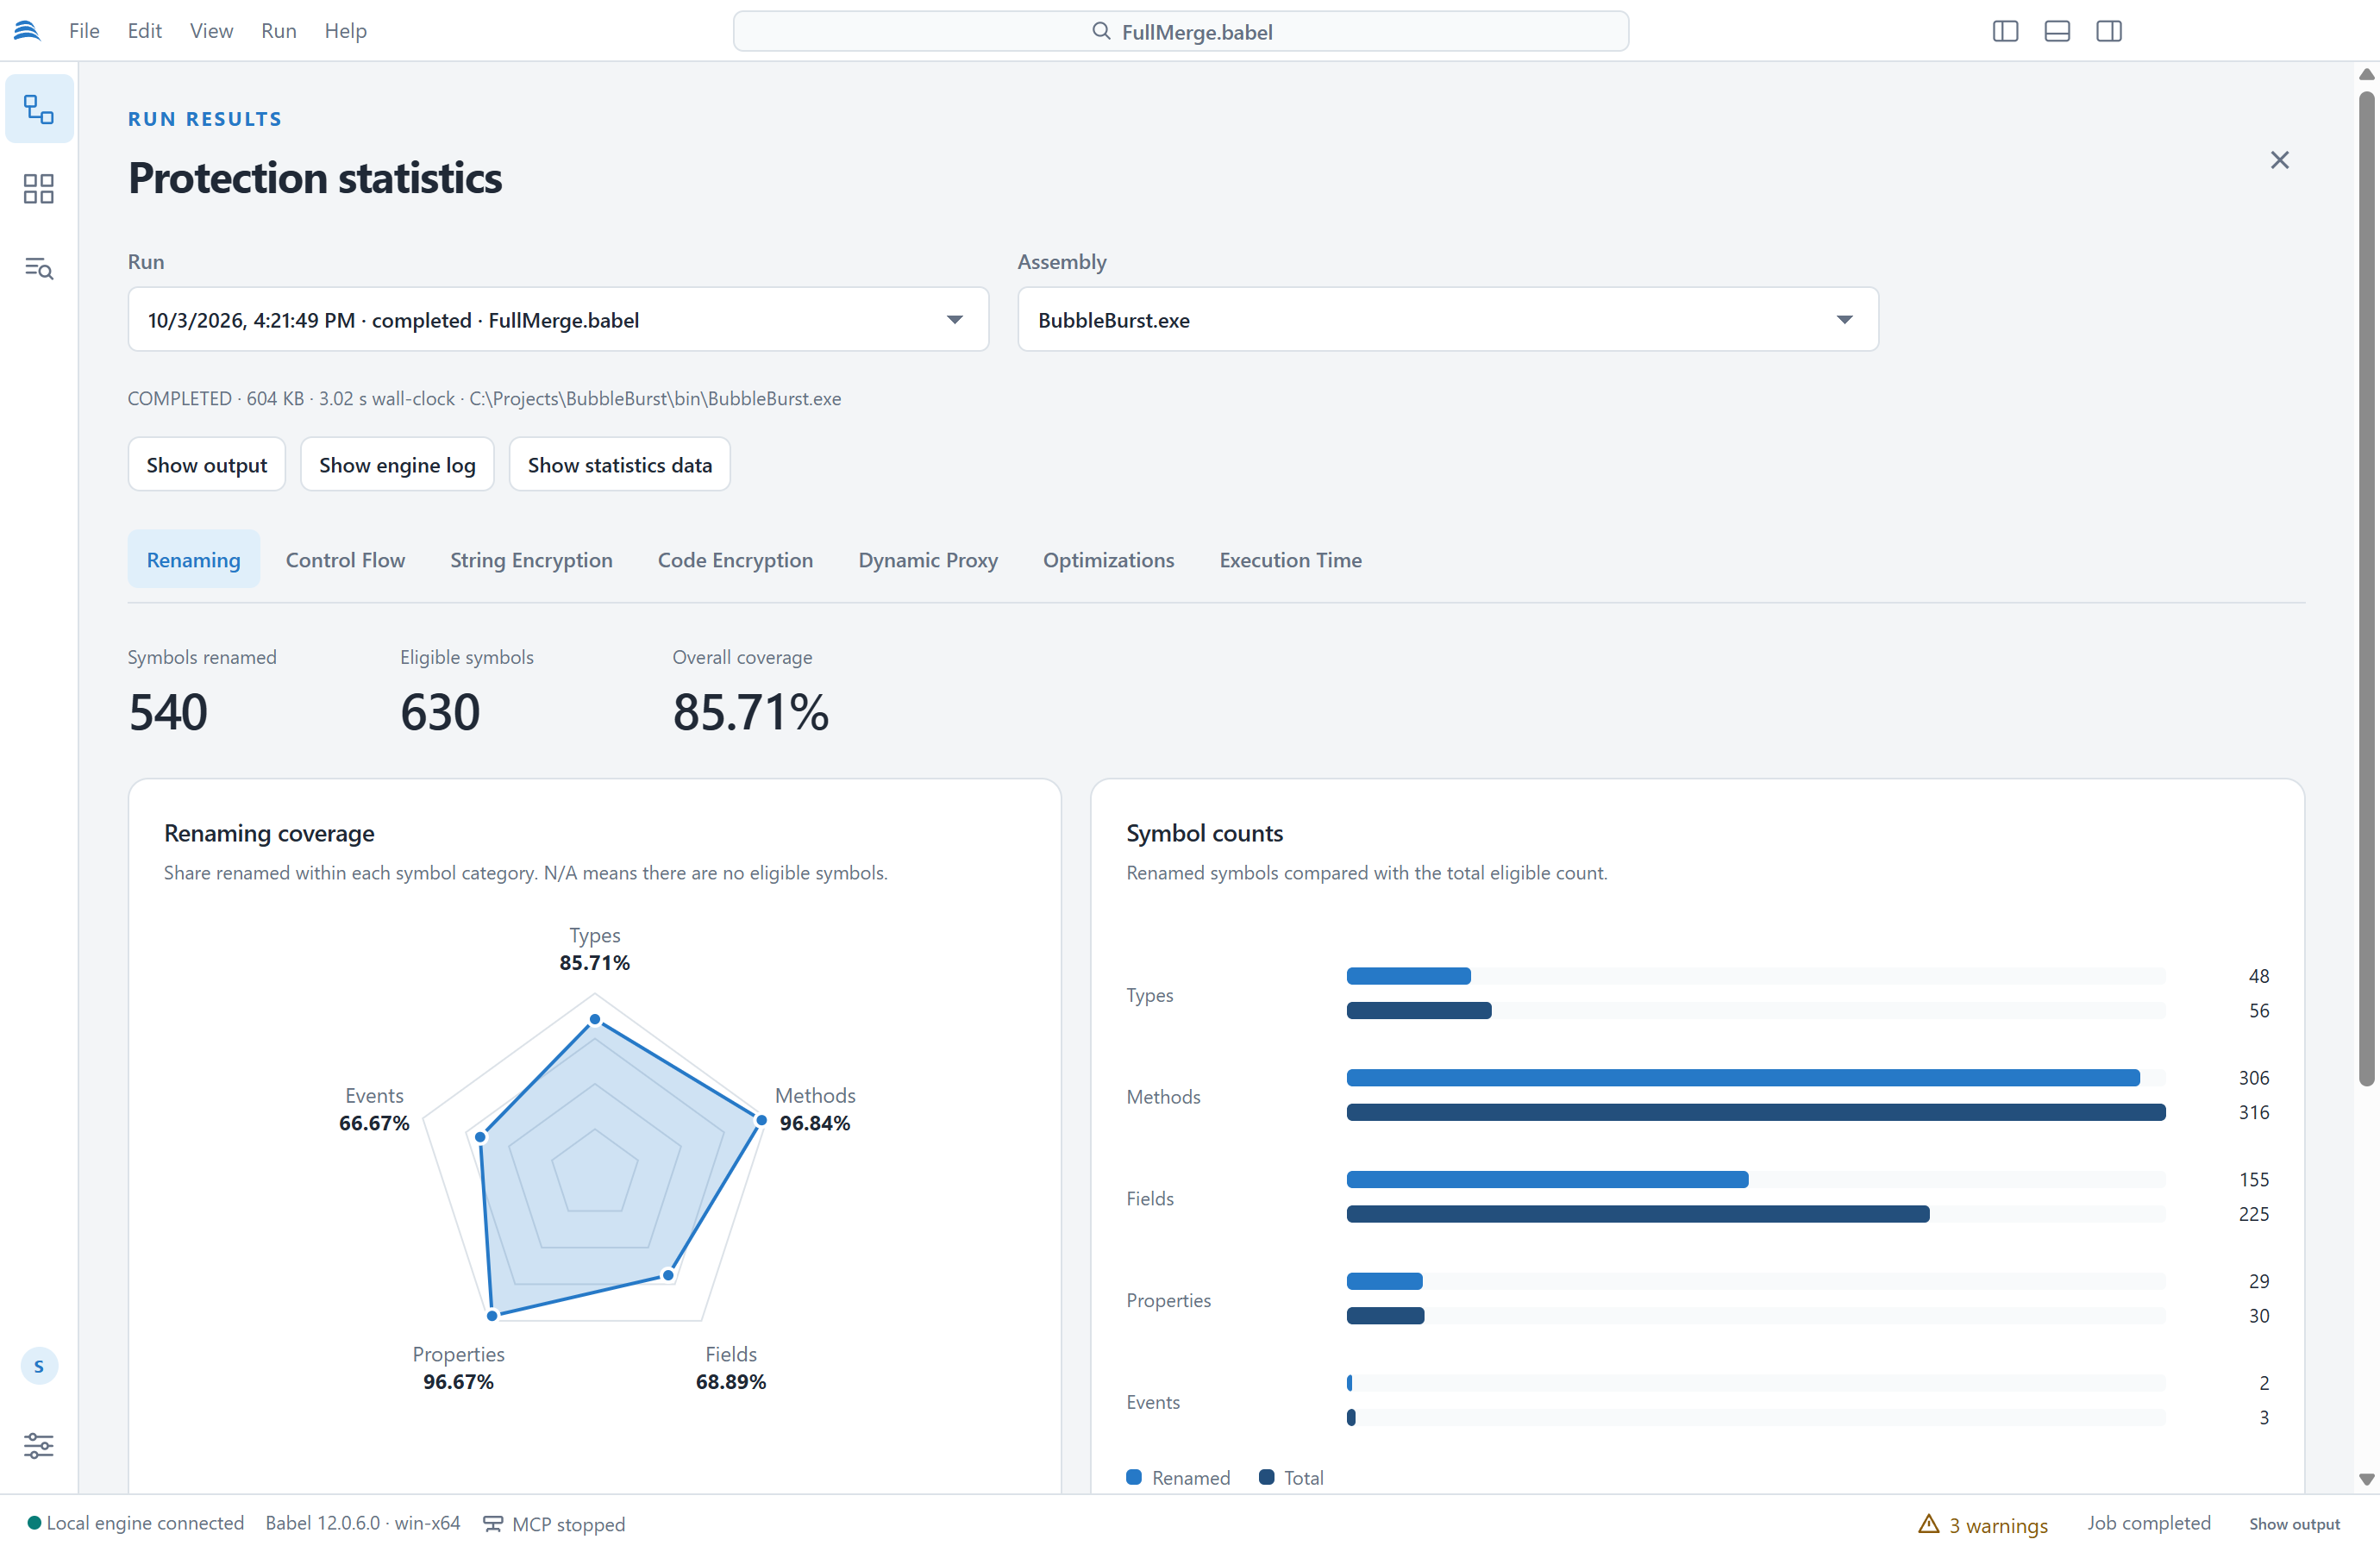This screenshot has width=2380, height=1552.
Task: Open the project workflow sidebar icon
Action: [39, 109]
